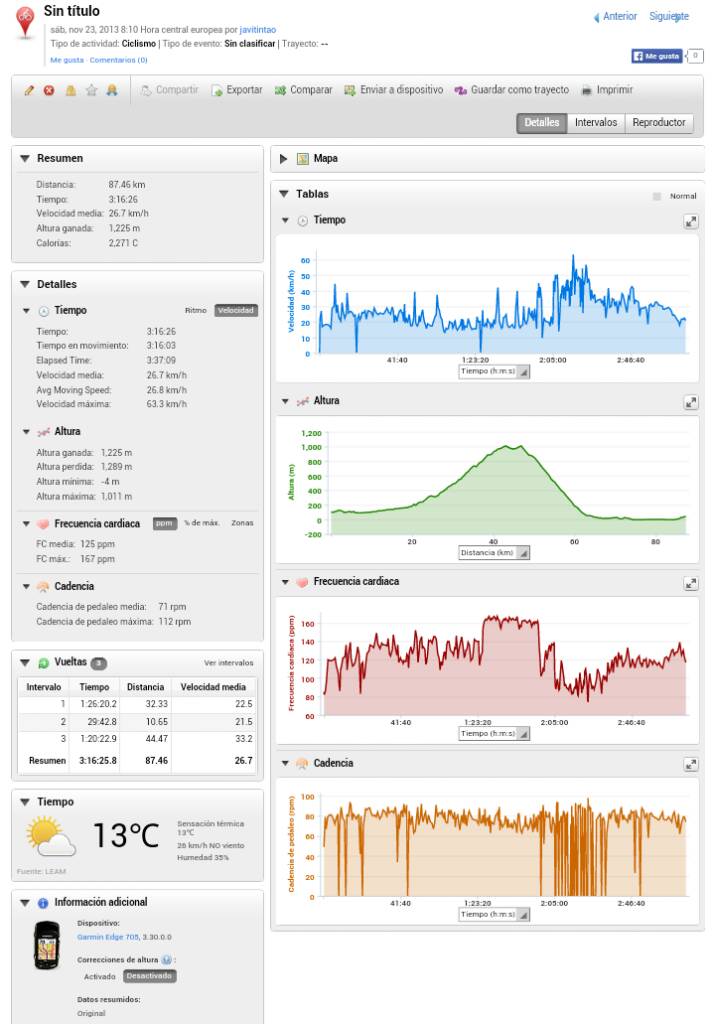Expand the Mapa section

pos(284,159)
